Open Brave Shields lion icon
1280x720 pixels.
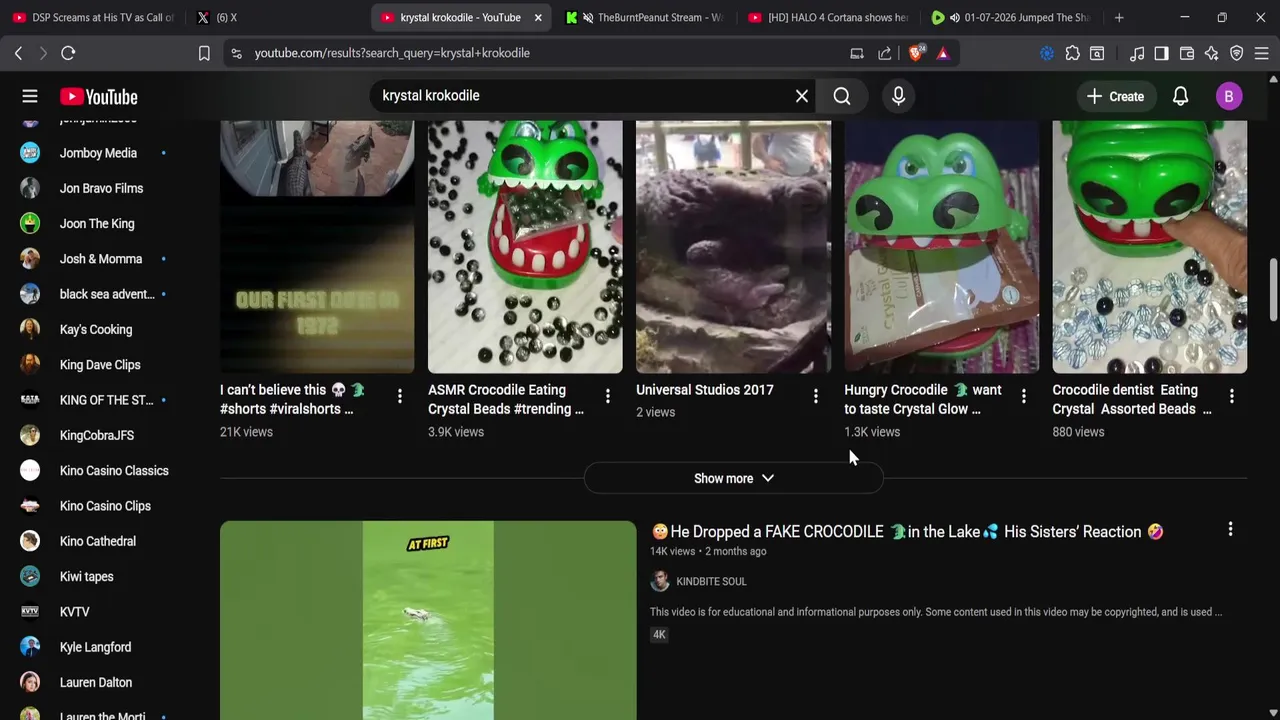coord(916,53)
